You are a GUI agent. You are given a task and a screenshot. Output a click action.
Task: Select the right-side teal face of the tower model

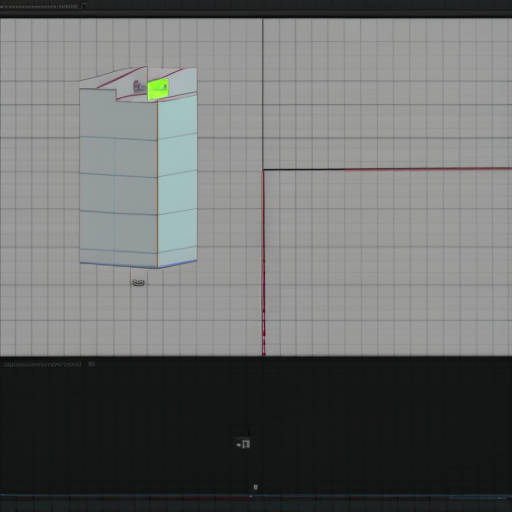point(177,181)
